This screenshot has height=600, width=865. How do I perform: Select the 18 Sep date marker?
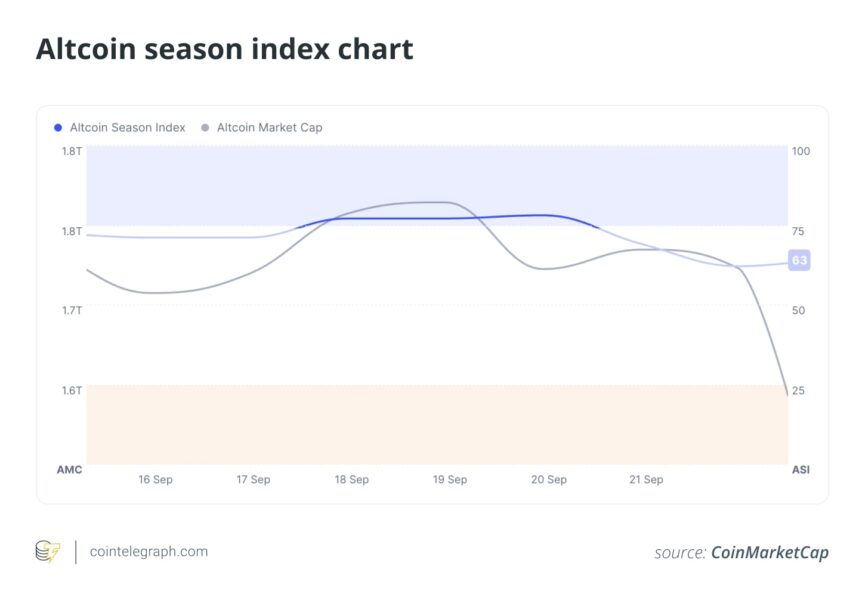pos(351,480)
